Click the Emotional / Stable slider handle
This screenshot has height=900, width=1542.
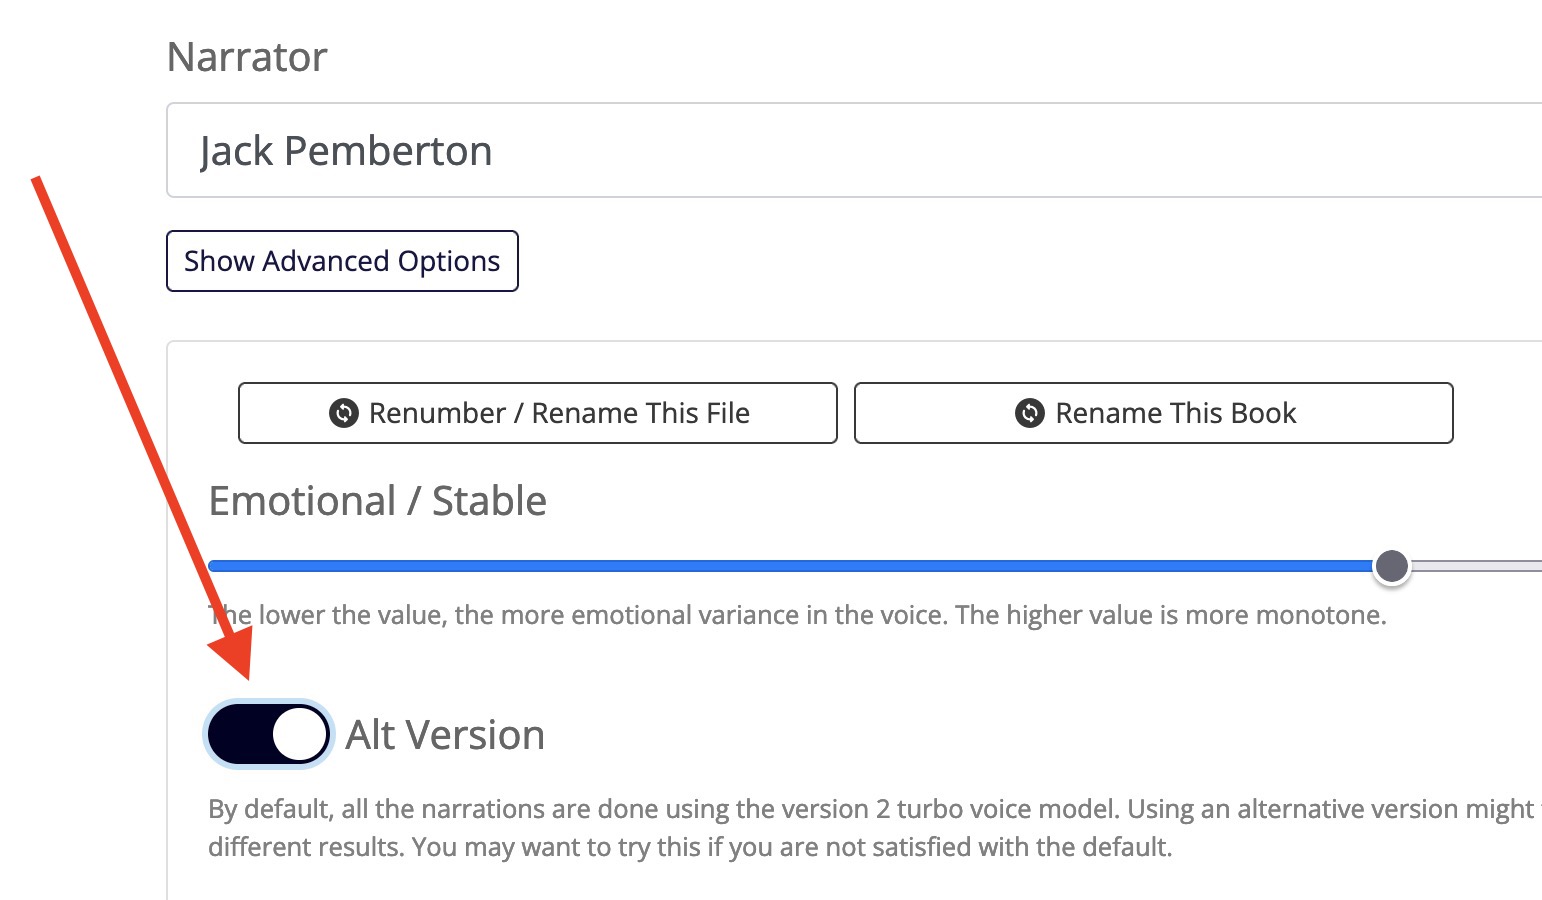coord(1391,566)
